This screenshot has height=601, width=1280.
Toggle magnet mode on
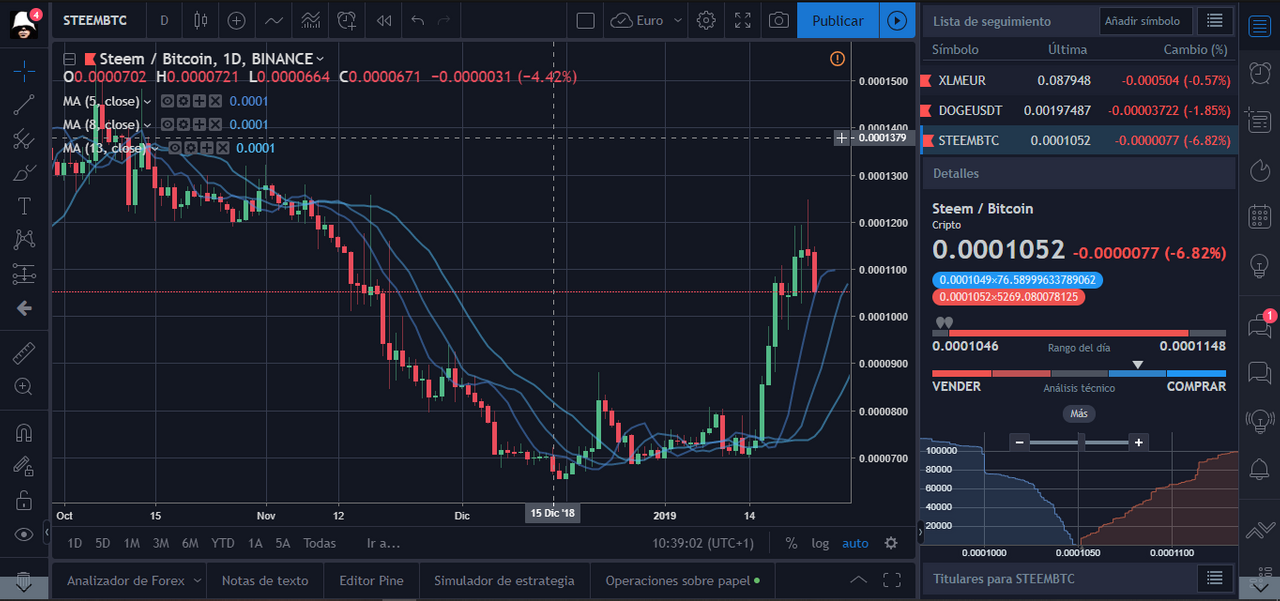pyautogui.click(x=24, y=432)
